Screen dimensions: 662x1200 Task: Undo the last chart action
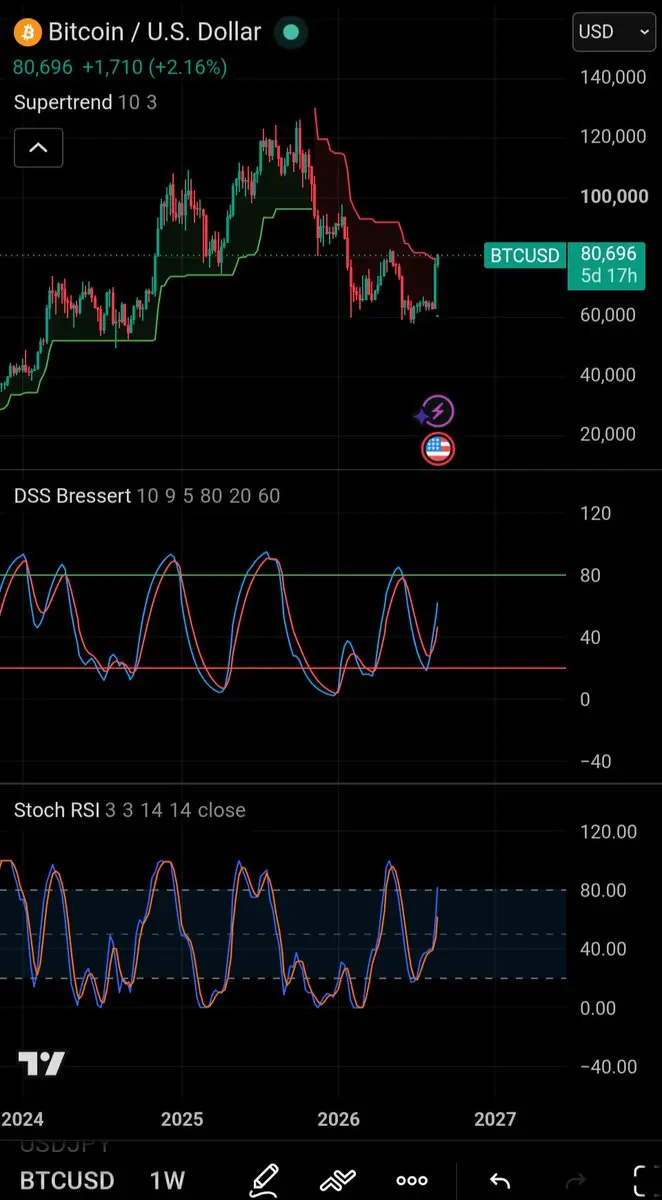click(500, 1181)
